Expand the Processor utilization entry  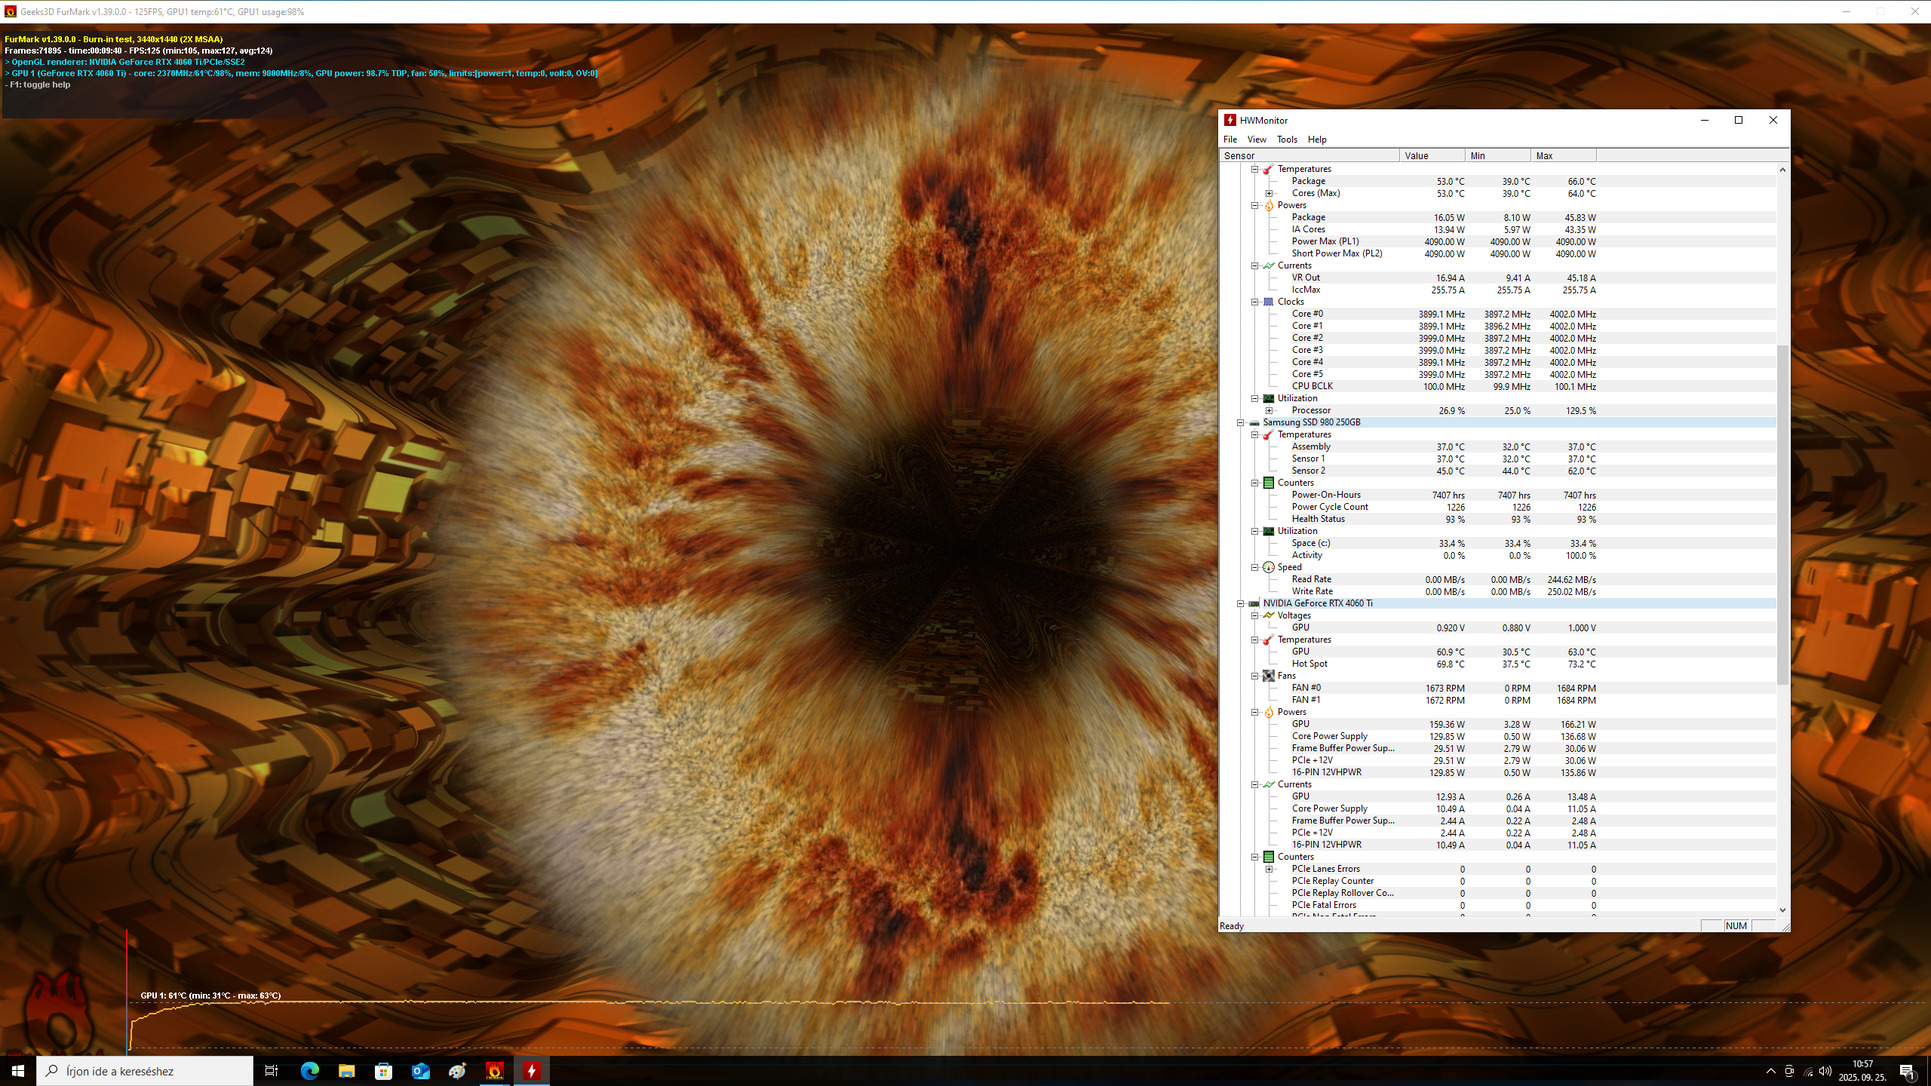tap(1269, 411)
